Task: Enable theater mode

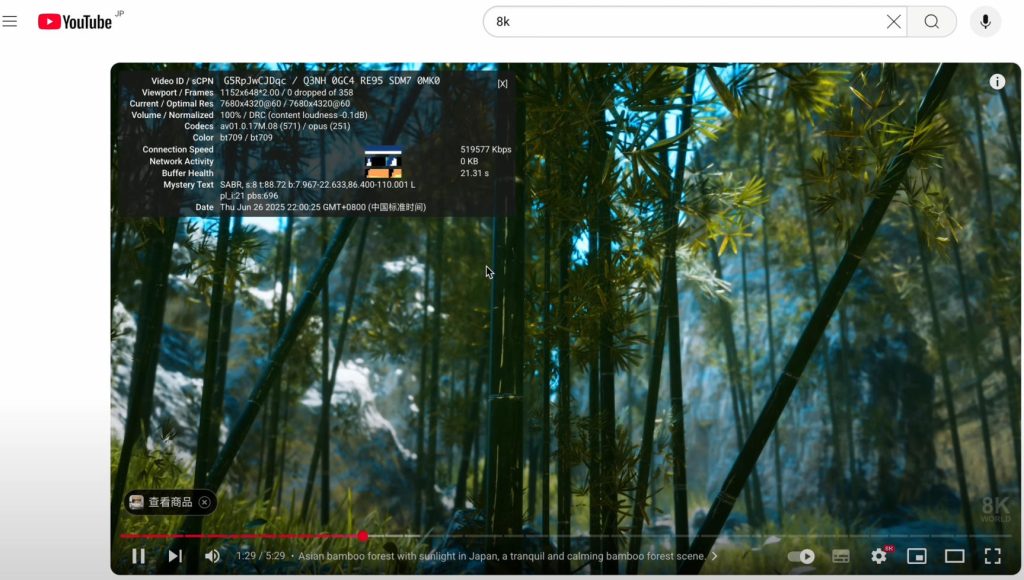Action: click(x=955, y=556)
